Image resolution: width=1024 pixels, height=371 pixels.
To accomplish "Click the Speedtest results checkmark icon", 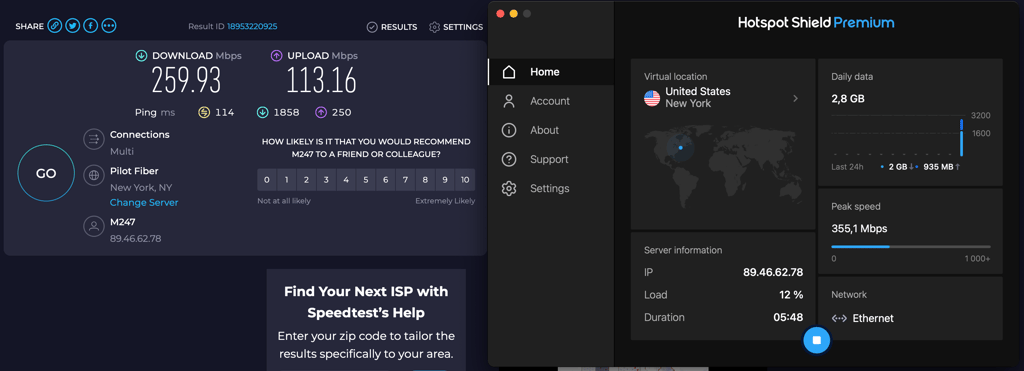I will (372, 27).
